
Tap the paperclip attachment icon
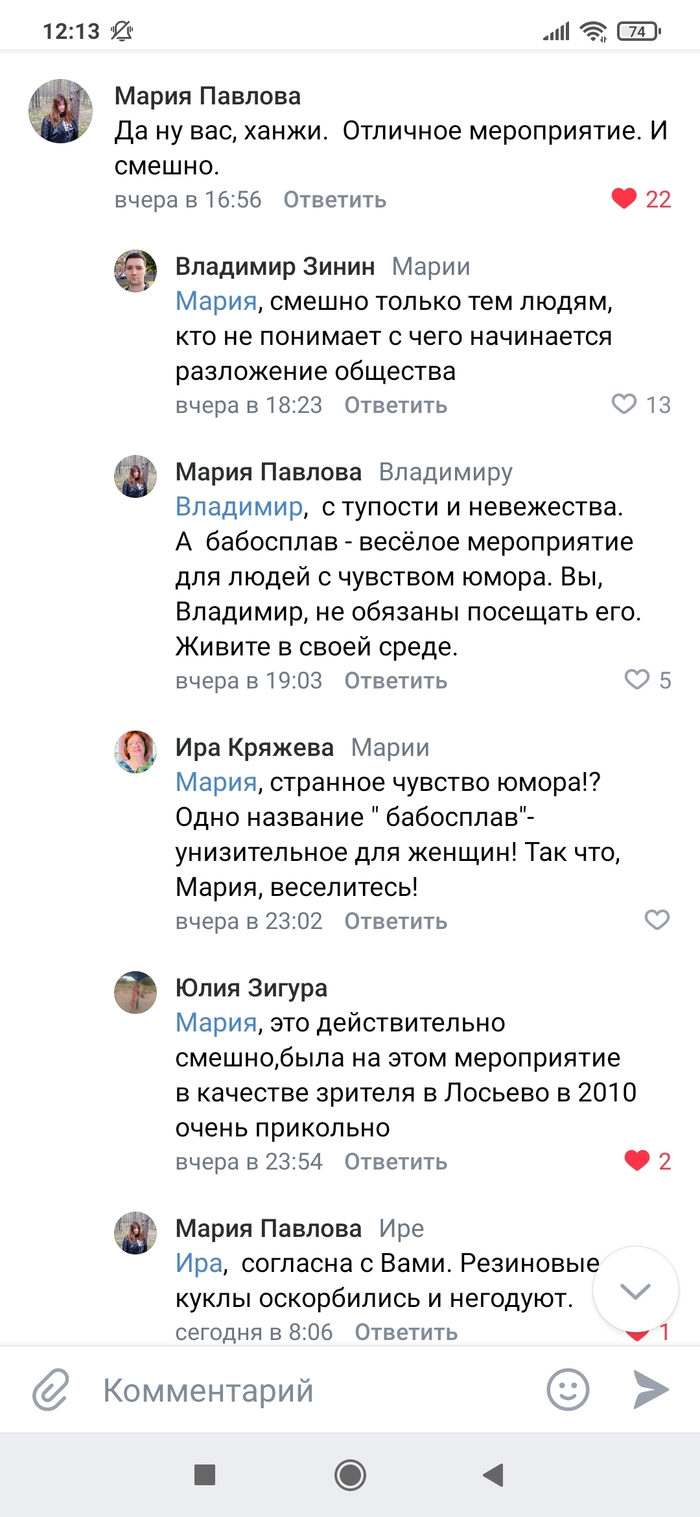(50, 1390)
